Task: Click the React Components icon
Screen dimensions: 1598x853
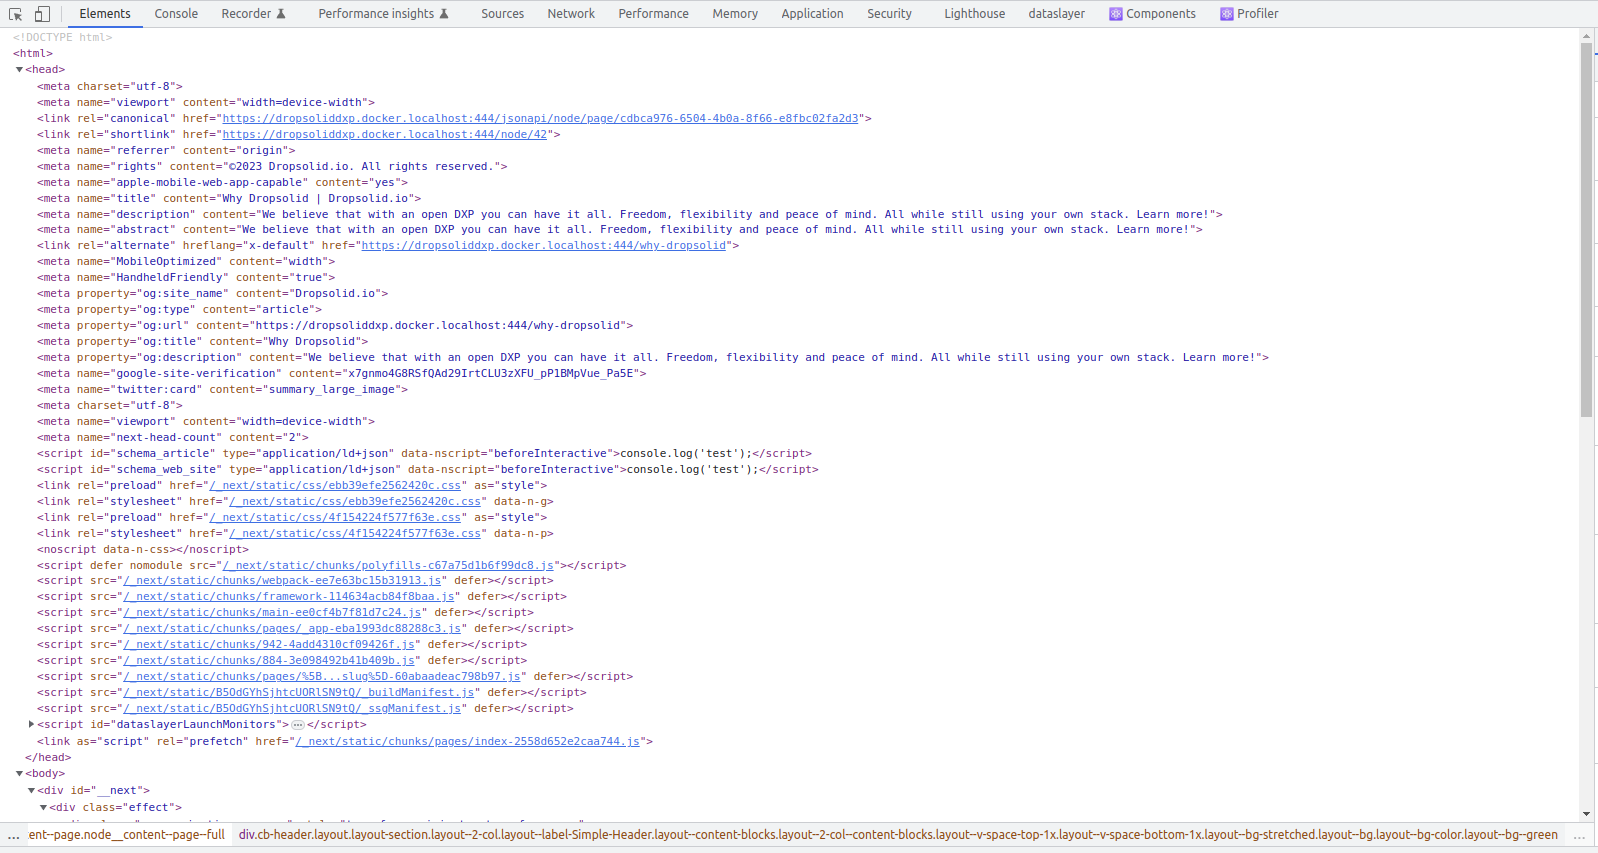Action: 1116,14
